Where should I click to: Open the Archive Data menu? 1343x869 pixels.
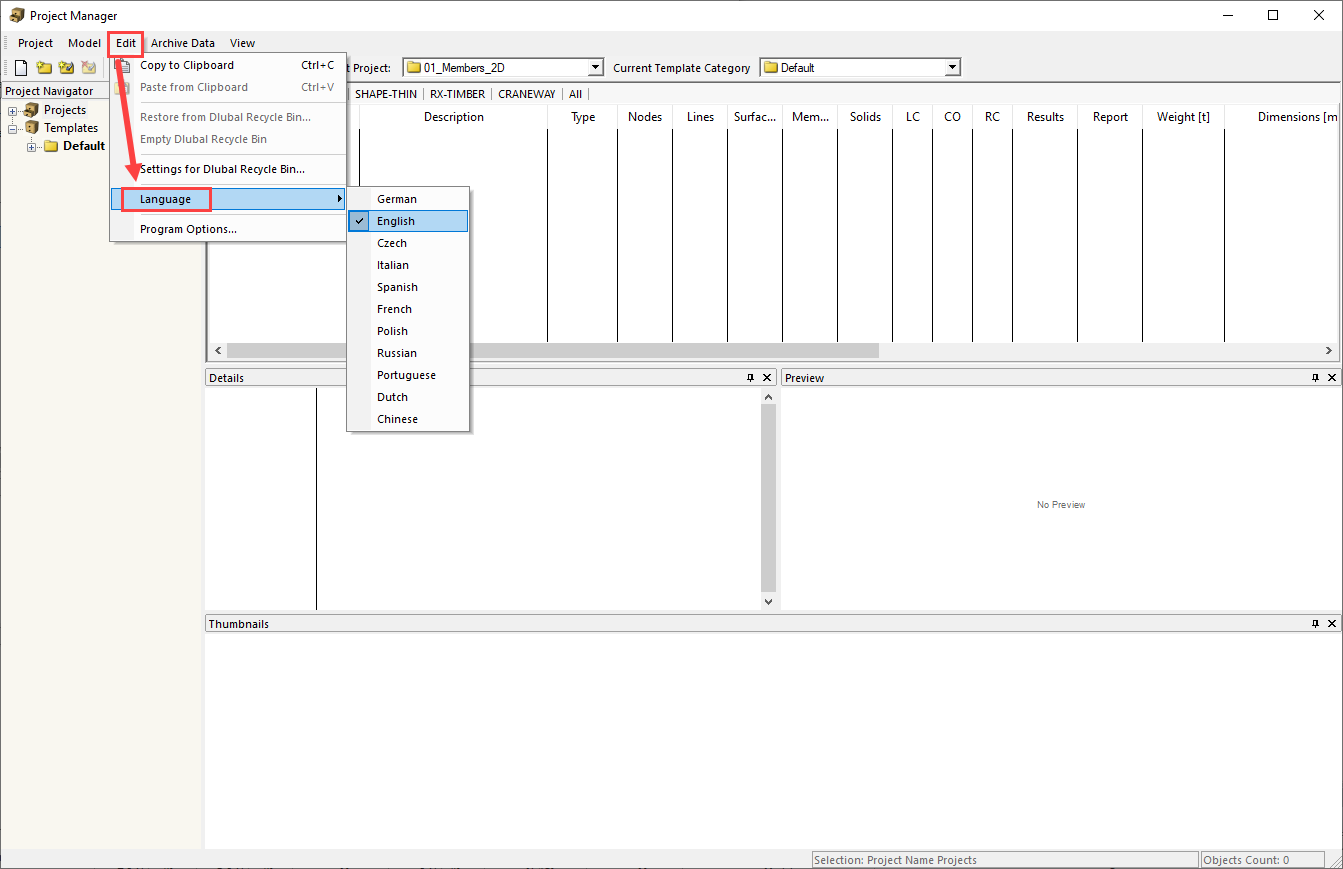(183, 43)
